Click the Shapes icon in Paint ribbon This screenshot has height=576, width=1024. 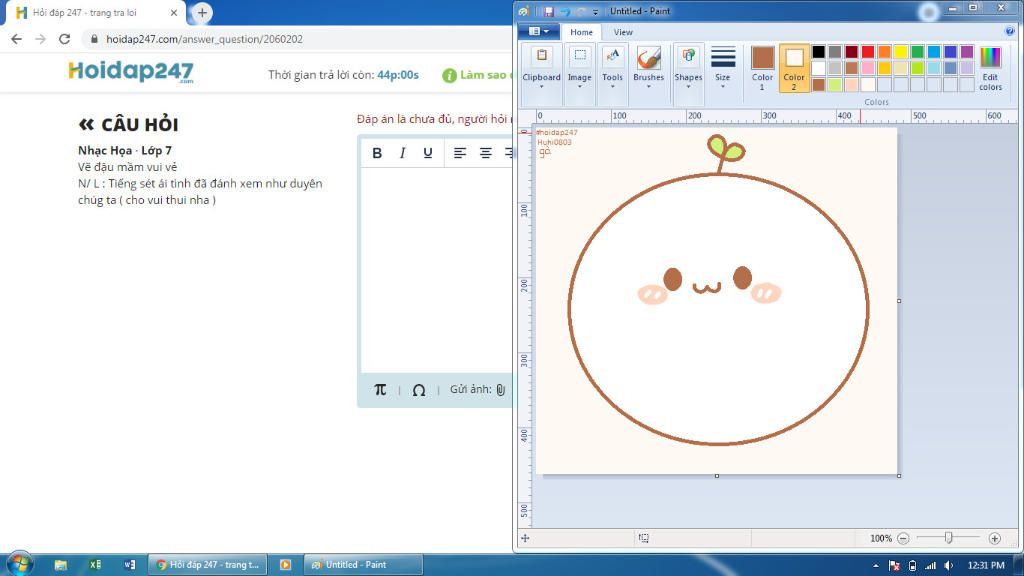click(x=688, y=56)
